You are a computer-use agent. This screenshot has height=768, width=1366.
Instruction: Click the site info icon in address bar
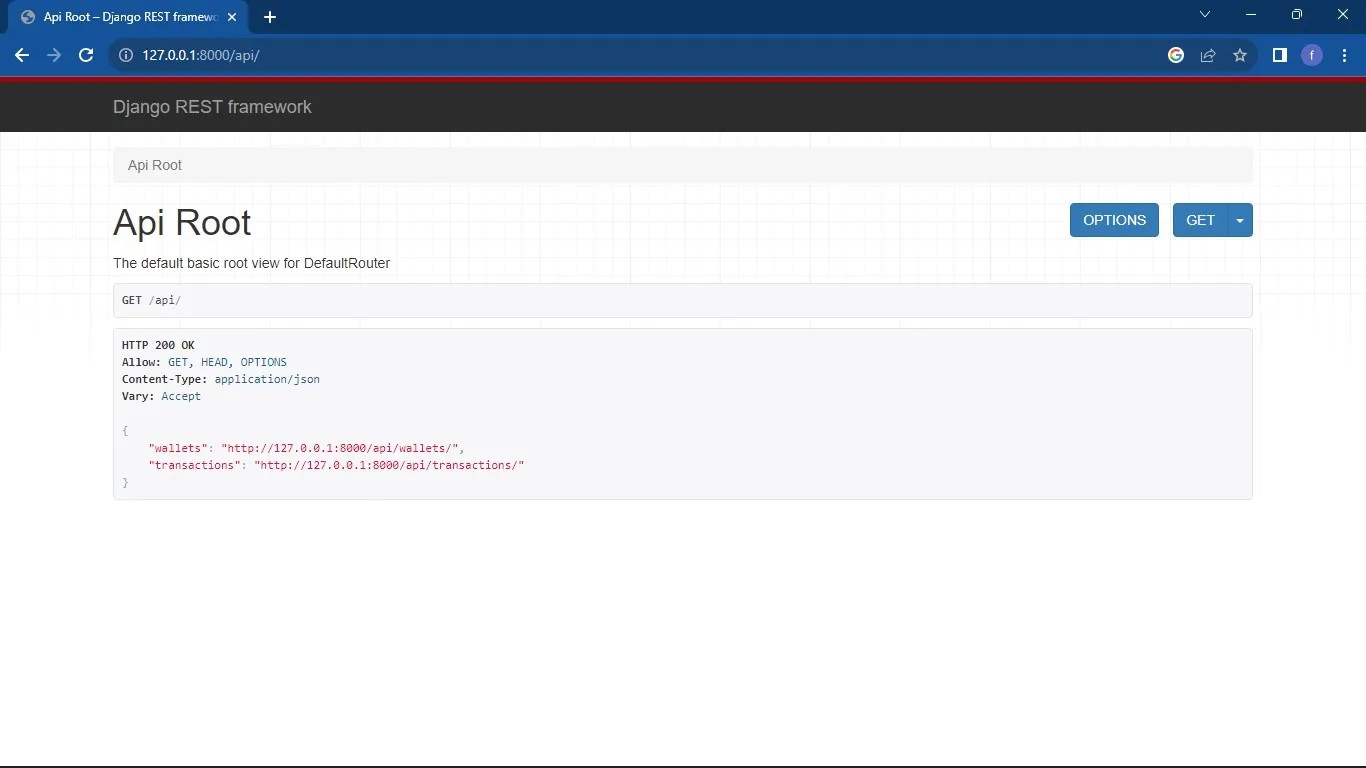click(x=125, y=55)
